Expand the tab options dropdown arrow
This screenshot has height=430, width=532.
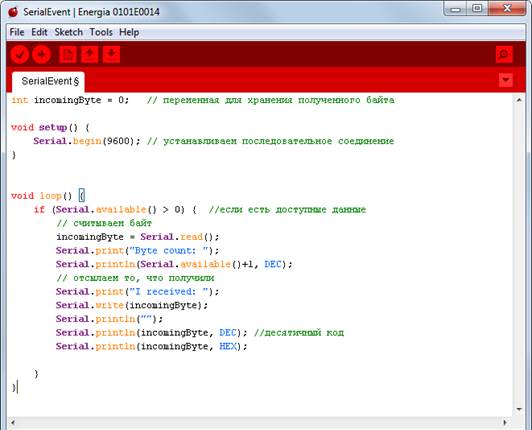(x=506, y=80)
